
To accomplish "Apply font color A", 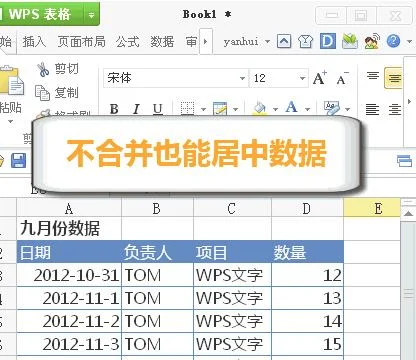I will tap(291, 107).
